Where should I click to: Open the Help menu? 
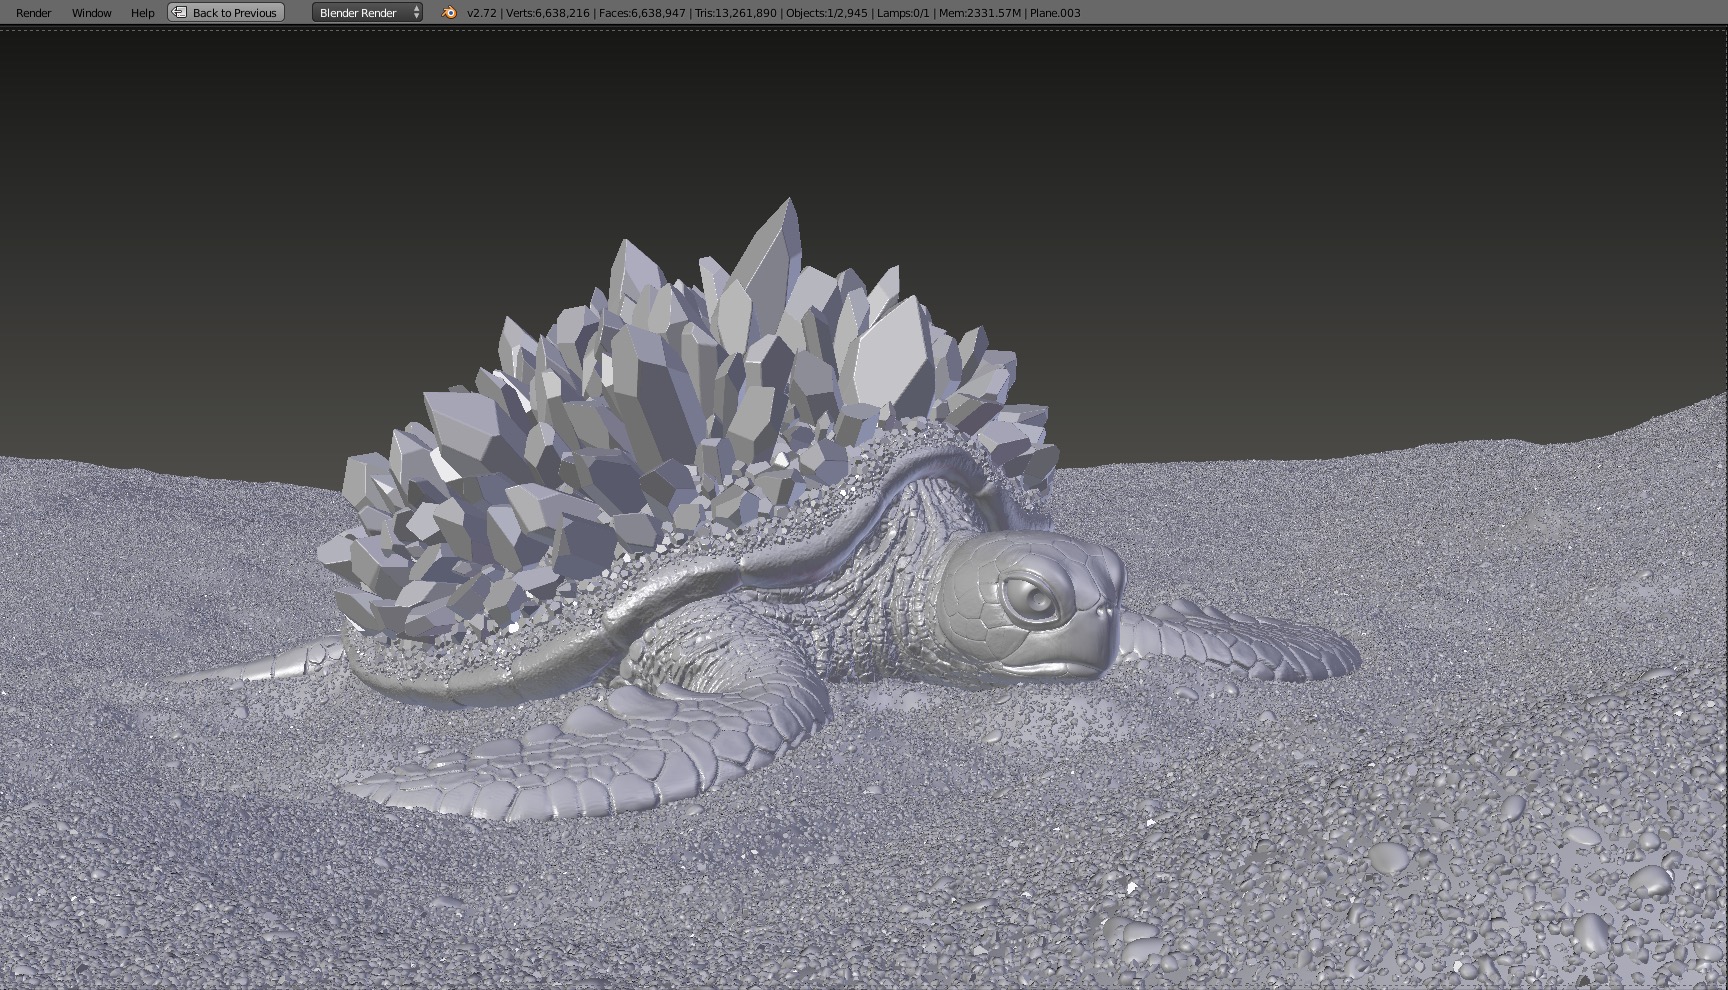(x=142, y=13)
